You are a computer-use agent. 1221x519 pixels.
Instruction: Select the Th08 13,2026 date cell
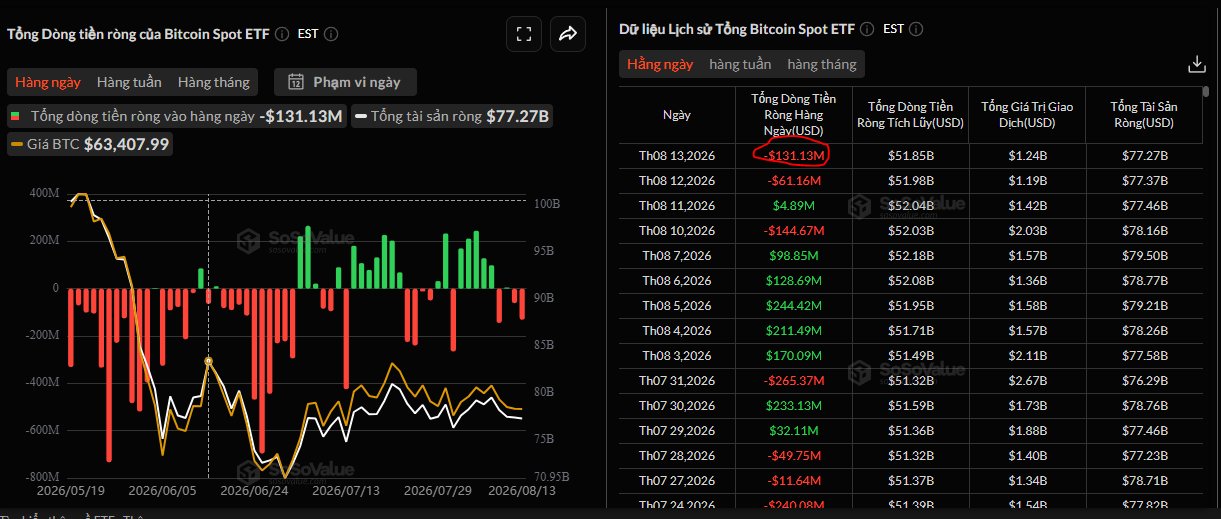(677, 156)
